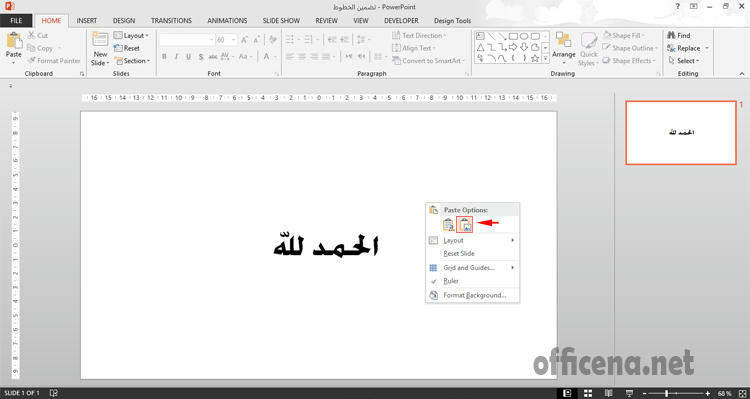Open the FILE tab
Screen dimensions: 750x399
16,21
